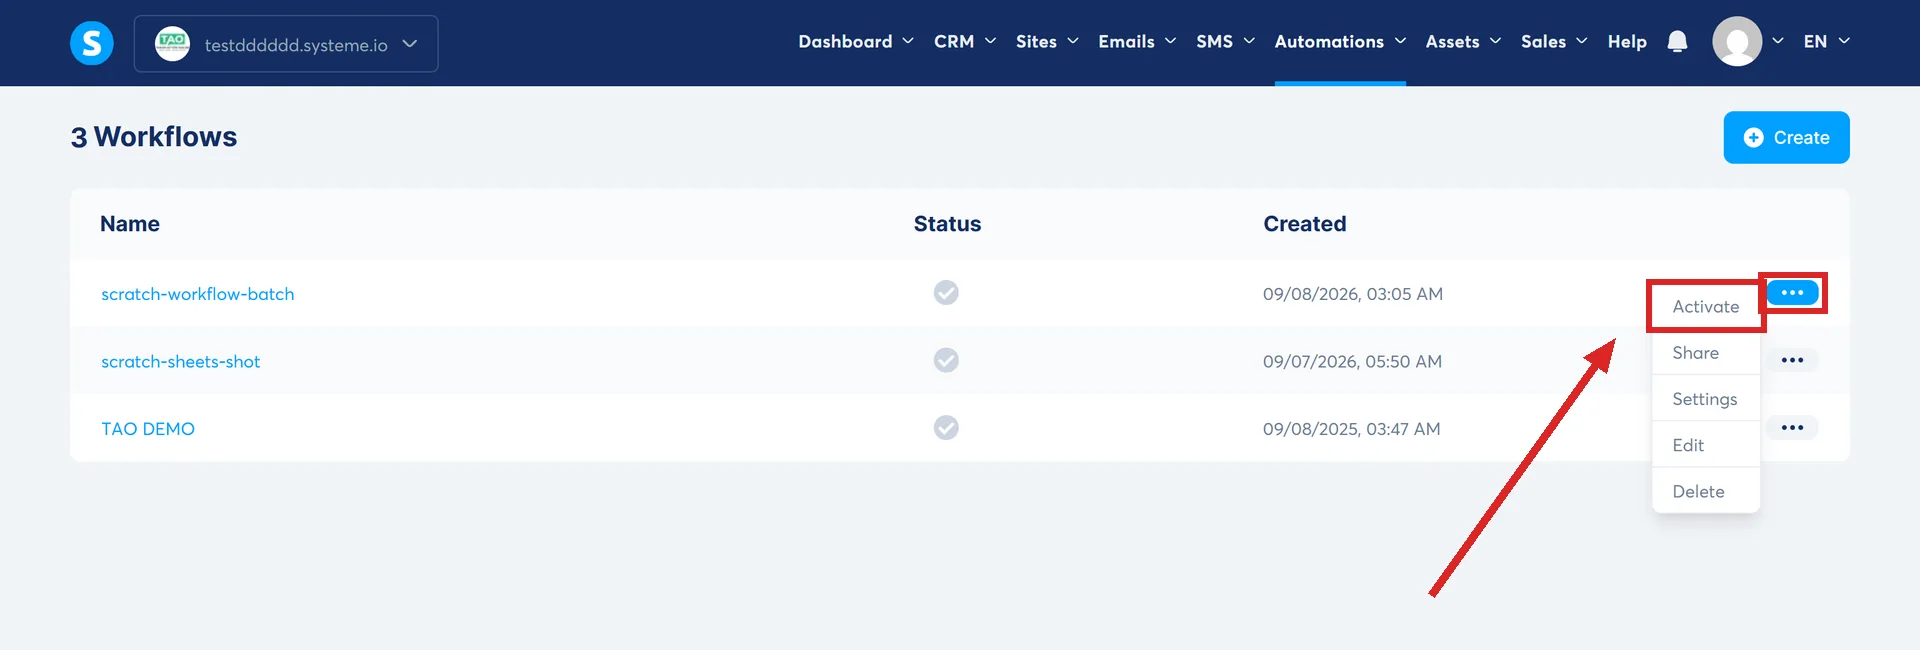Open the Help page

(x=1627, y=41)
